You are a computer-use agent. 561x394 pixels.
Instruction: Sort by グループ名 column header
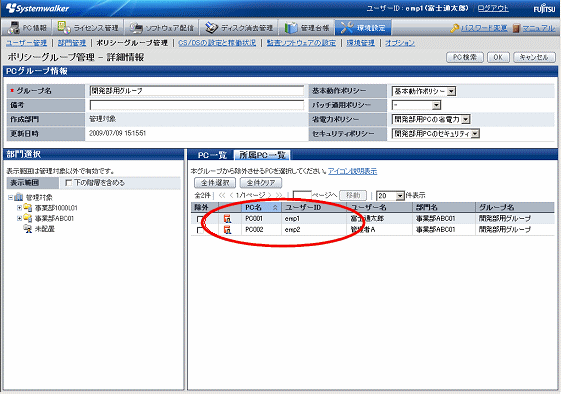point(515,207)
